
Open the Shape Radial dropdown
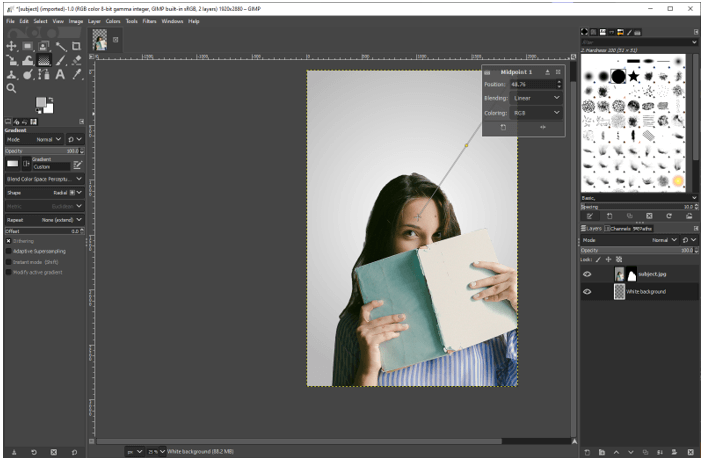pyautogui.click(x=44, y=193)
